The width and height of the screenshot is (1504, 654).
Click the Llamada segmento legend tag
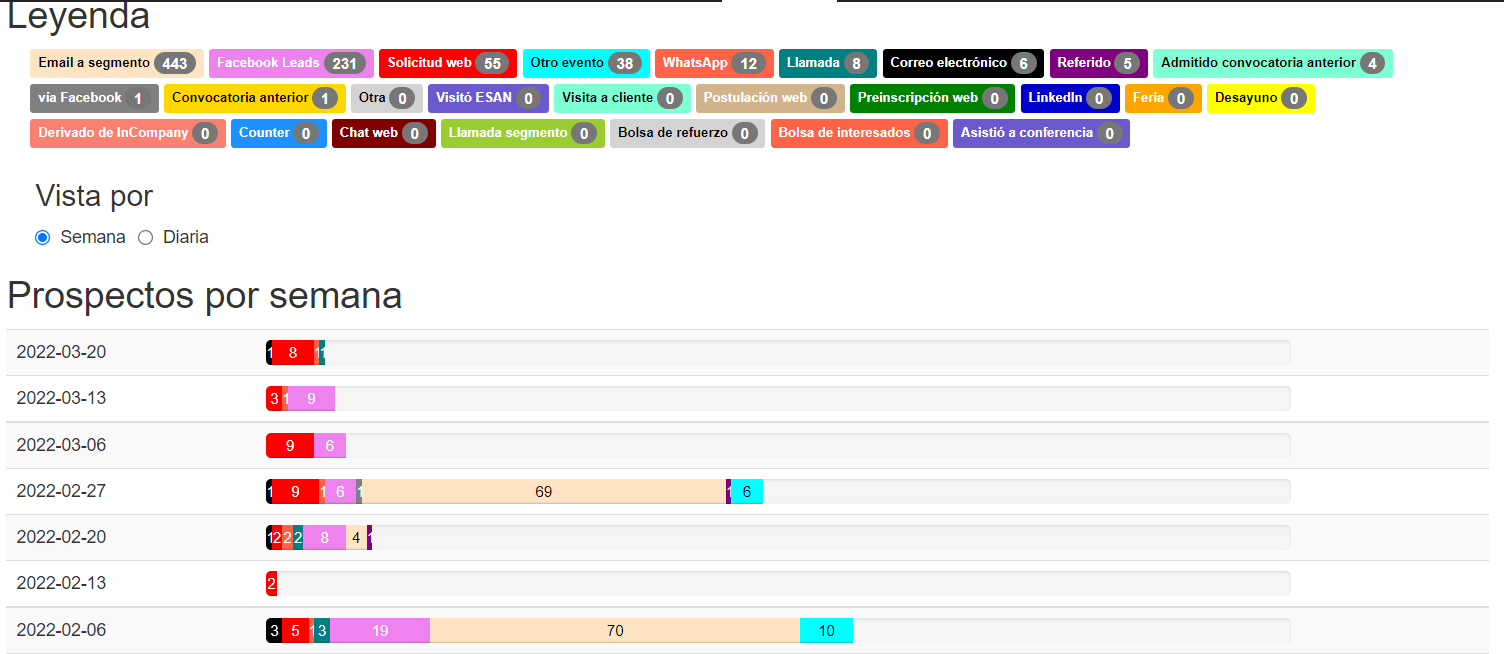point(523,133)
